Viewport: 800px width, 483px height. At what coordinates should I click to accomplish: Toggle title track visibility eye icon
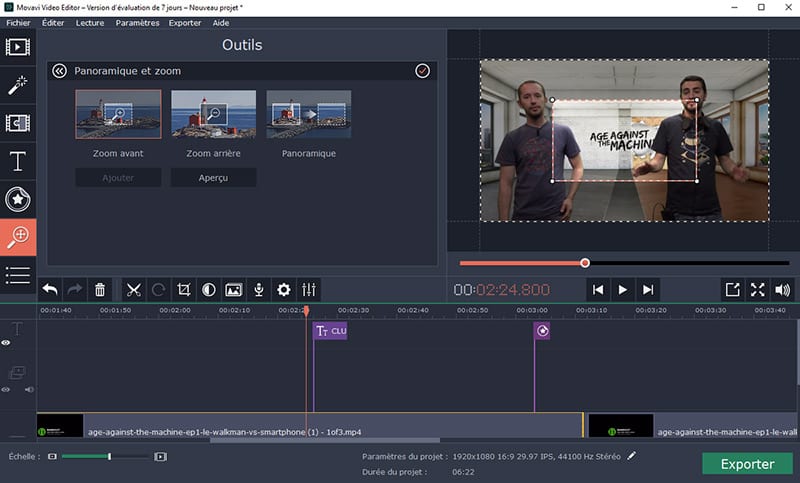[6, 343]
